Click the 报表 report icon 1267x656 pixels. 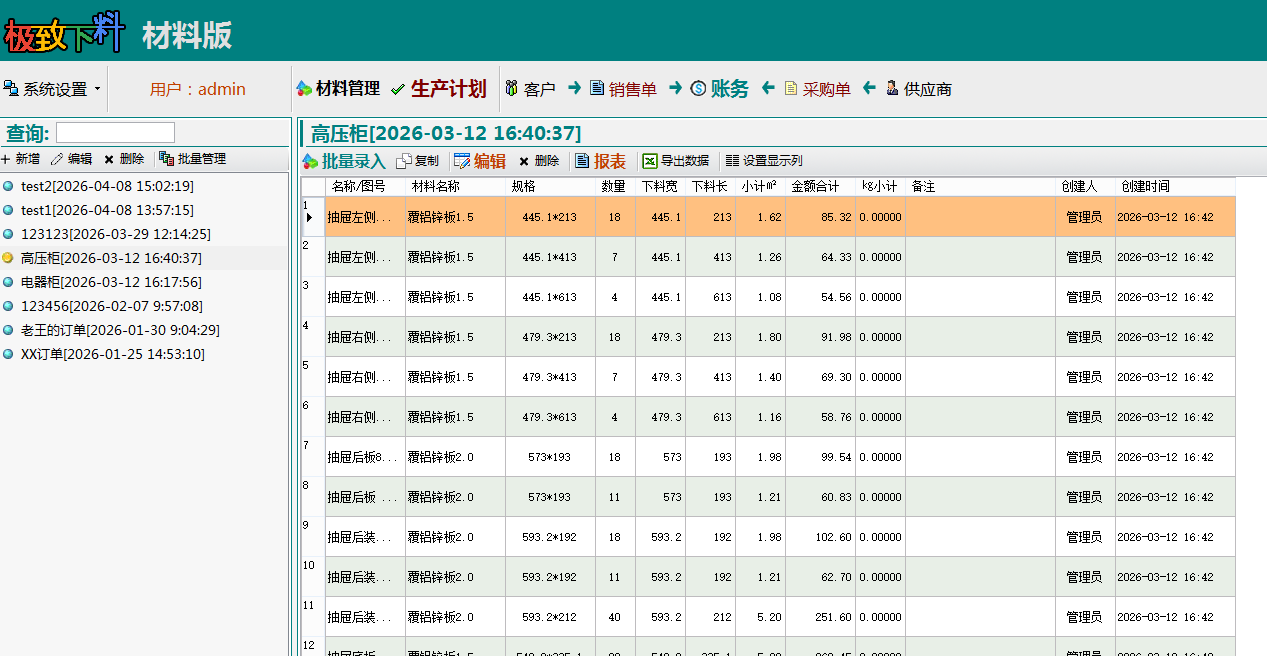tap(582, 161)
